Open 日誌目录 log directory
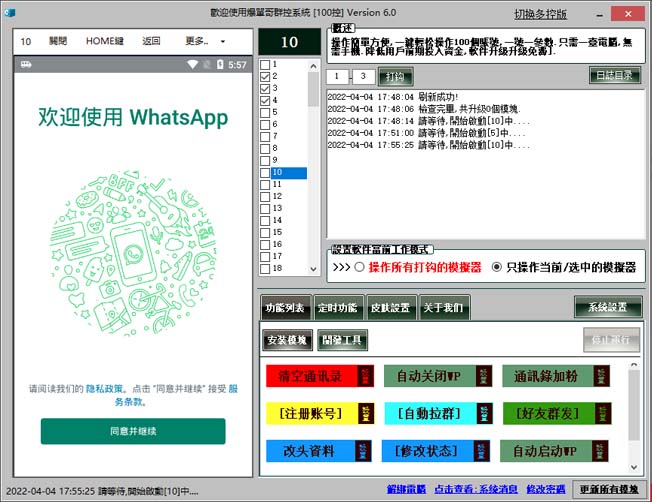This screenshot has width=652, height=502. tap(615, 75)
